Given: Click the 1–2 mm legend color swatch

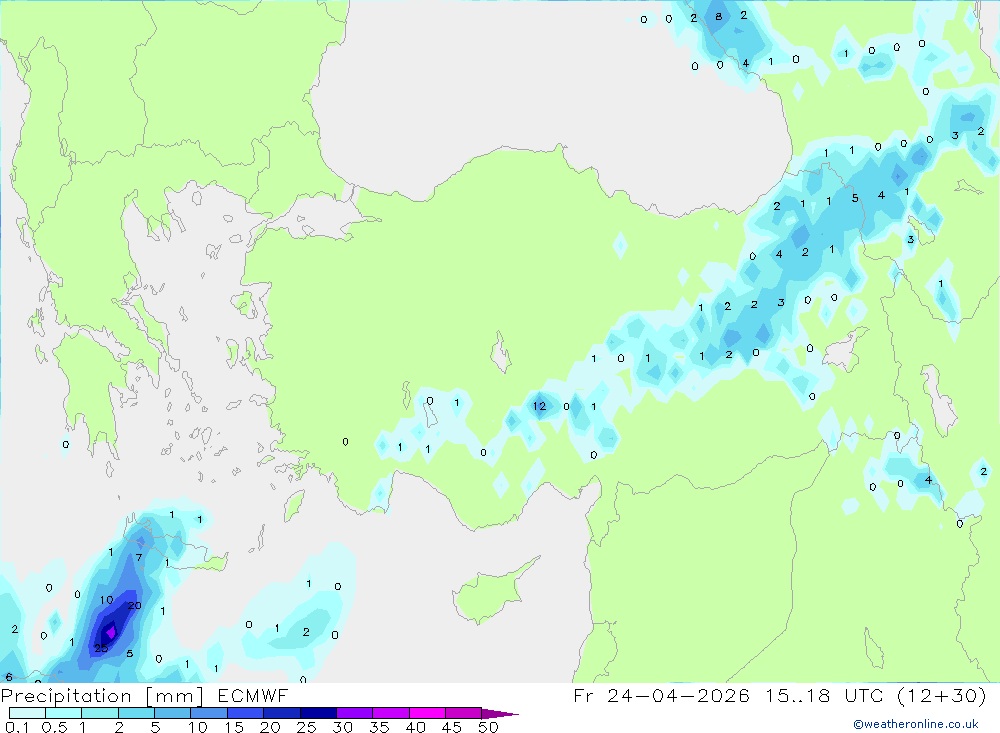Looking at the screenshot, I should pyautogui.click(x=100, y=713).
